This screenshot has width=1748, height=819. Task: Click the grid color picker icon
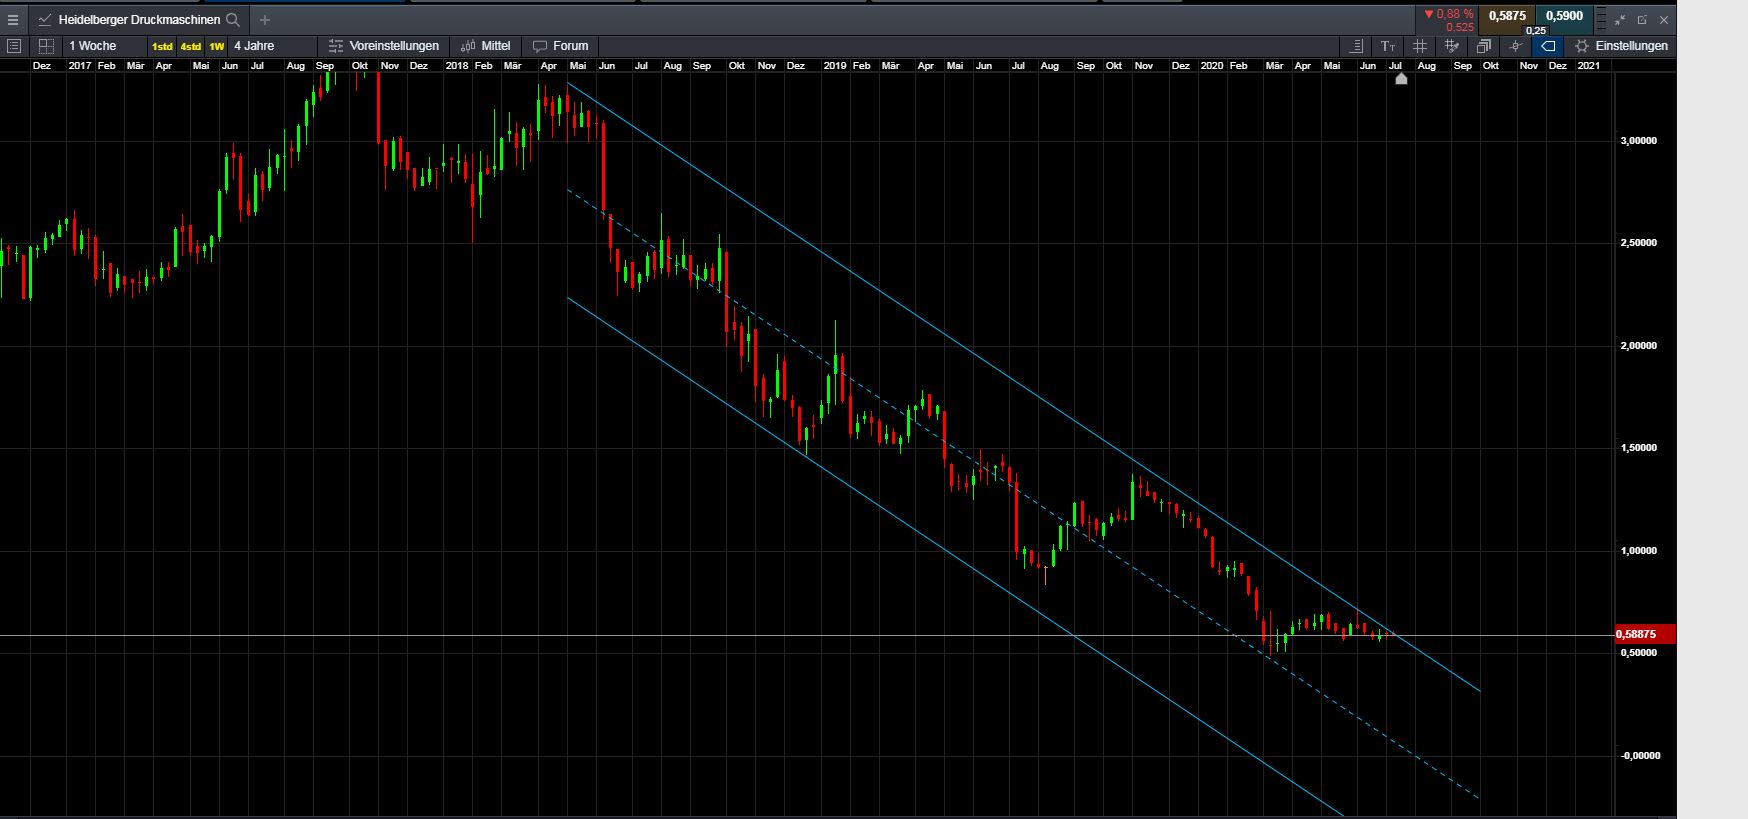[x=1452, y=46]
